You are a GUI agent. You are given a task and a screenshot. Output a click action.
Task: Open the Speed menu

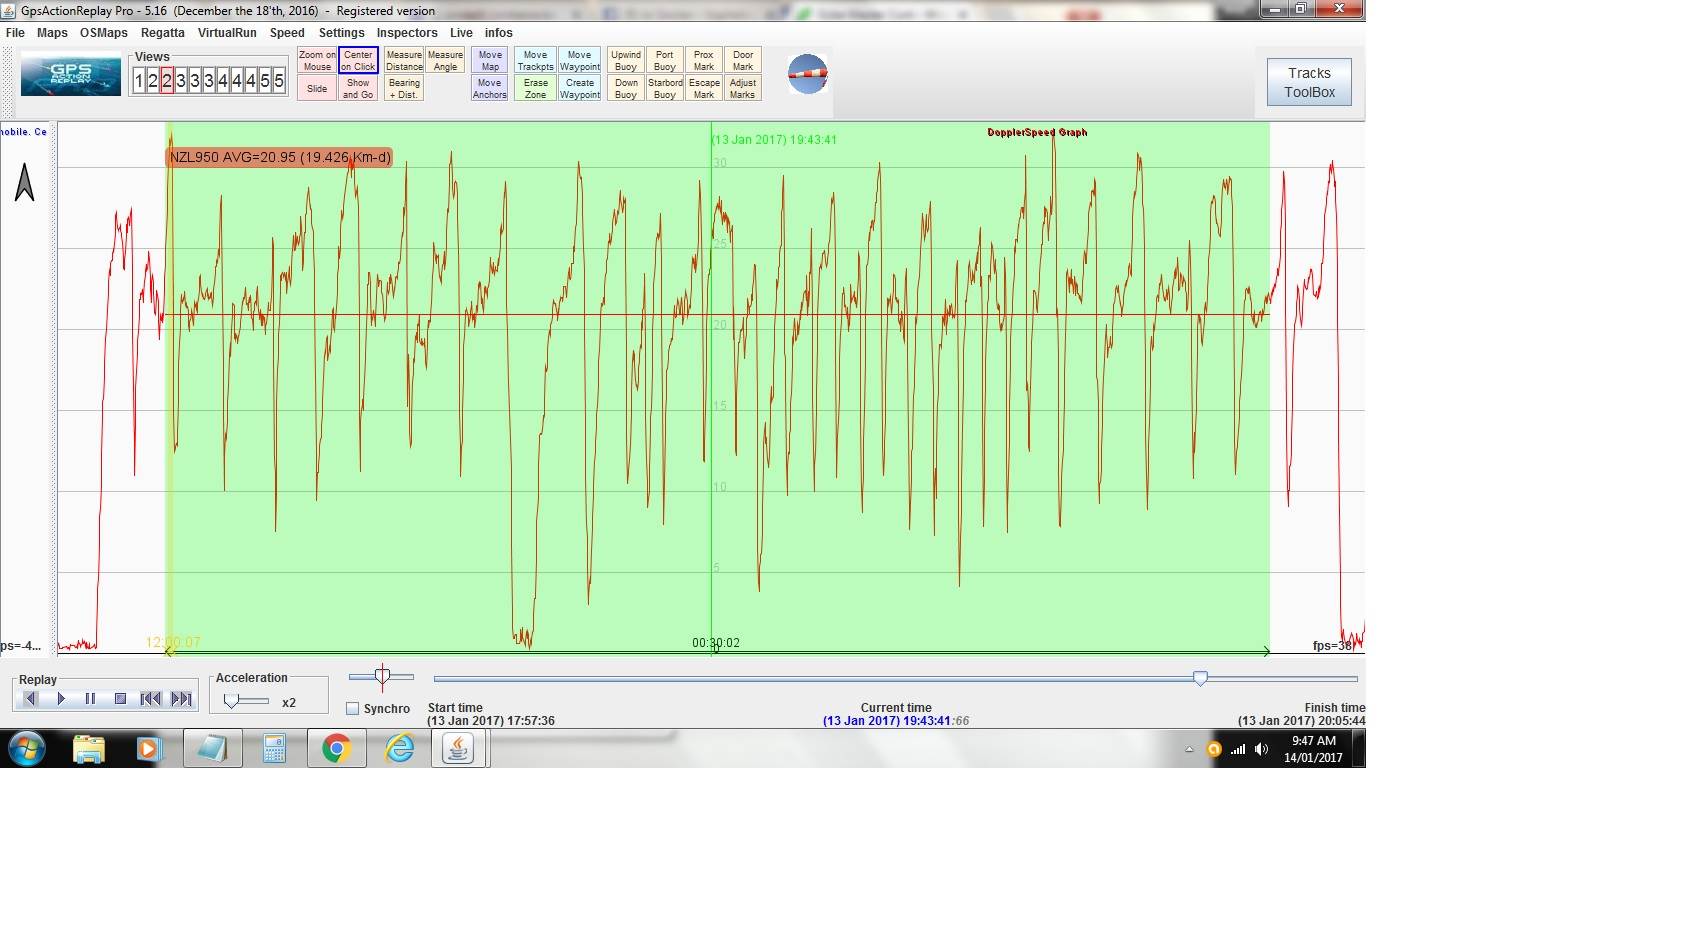[287, 33]
